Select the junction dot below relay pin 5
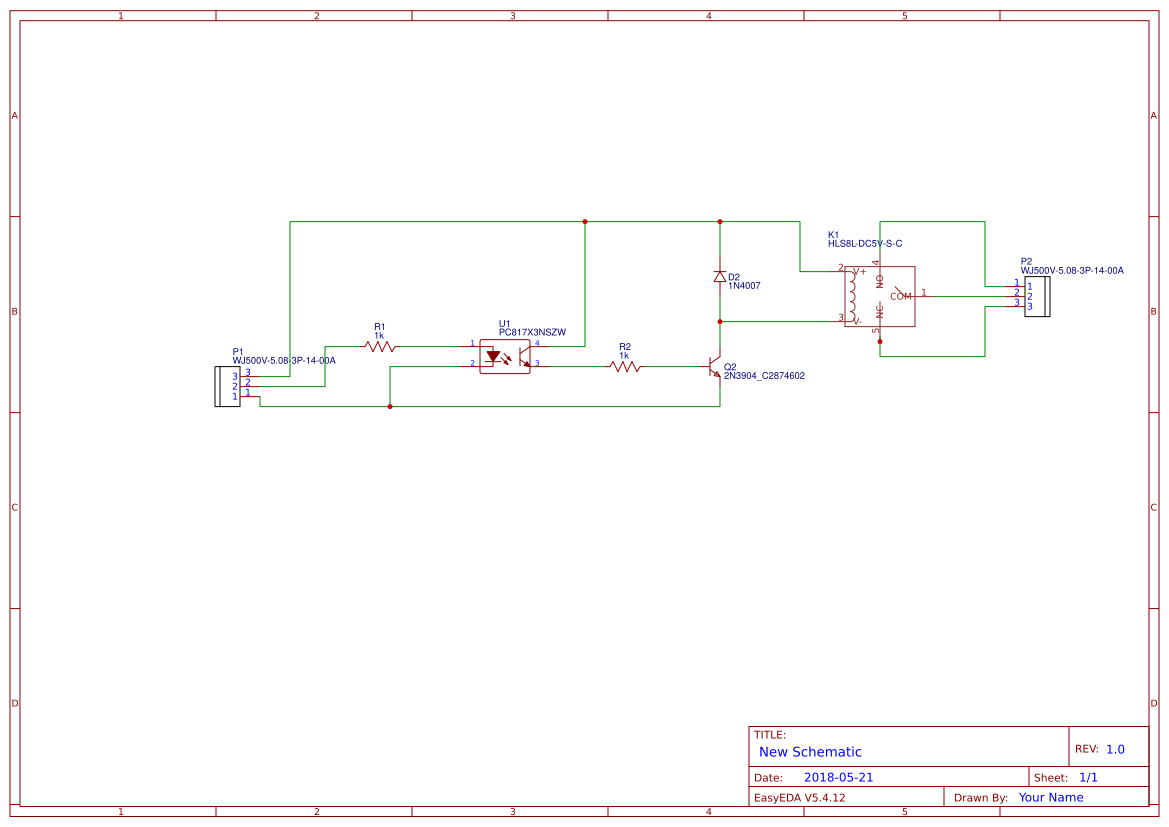 click(x=880, y=341)
